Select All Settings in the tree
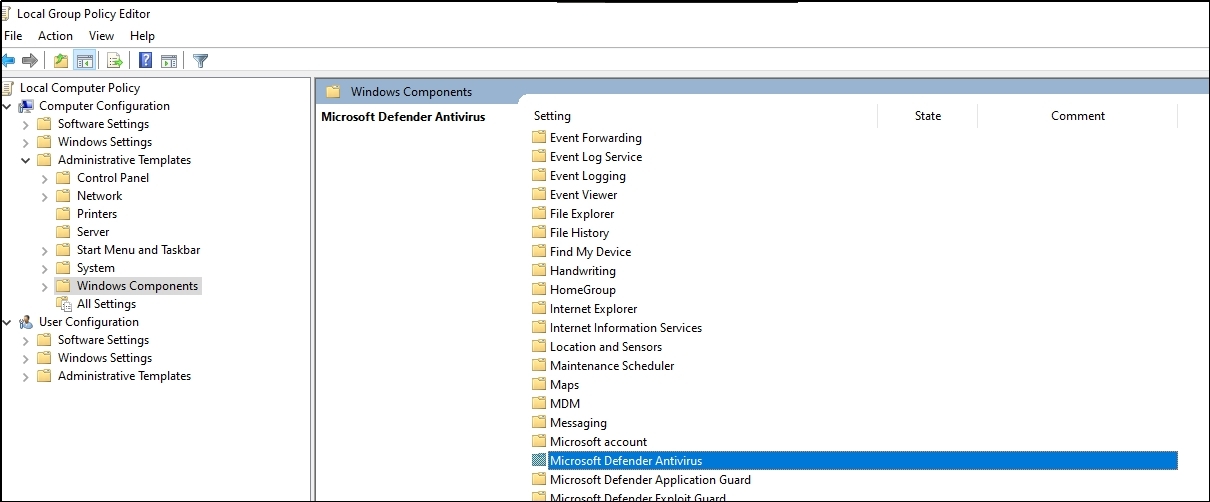Screen dimensions: 1210x502 106,304
